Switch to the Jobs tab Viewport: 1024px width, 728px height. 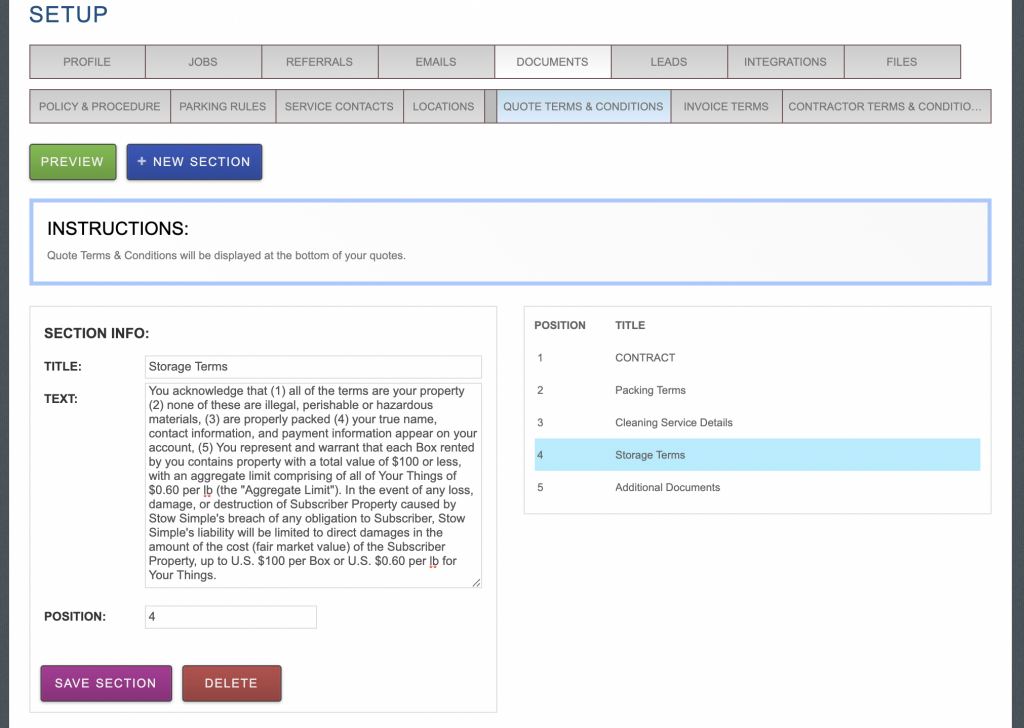click(203, 62)
